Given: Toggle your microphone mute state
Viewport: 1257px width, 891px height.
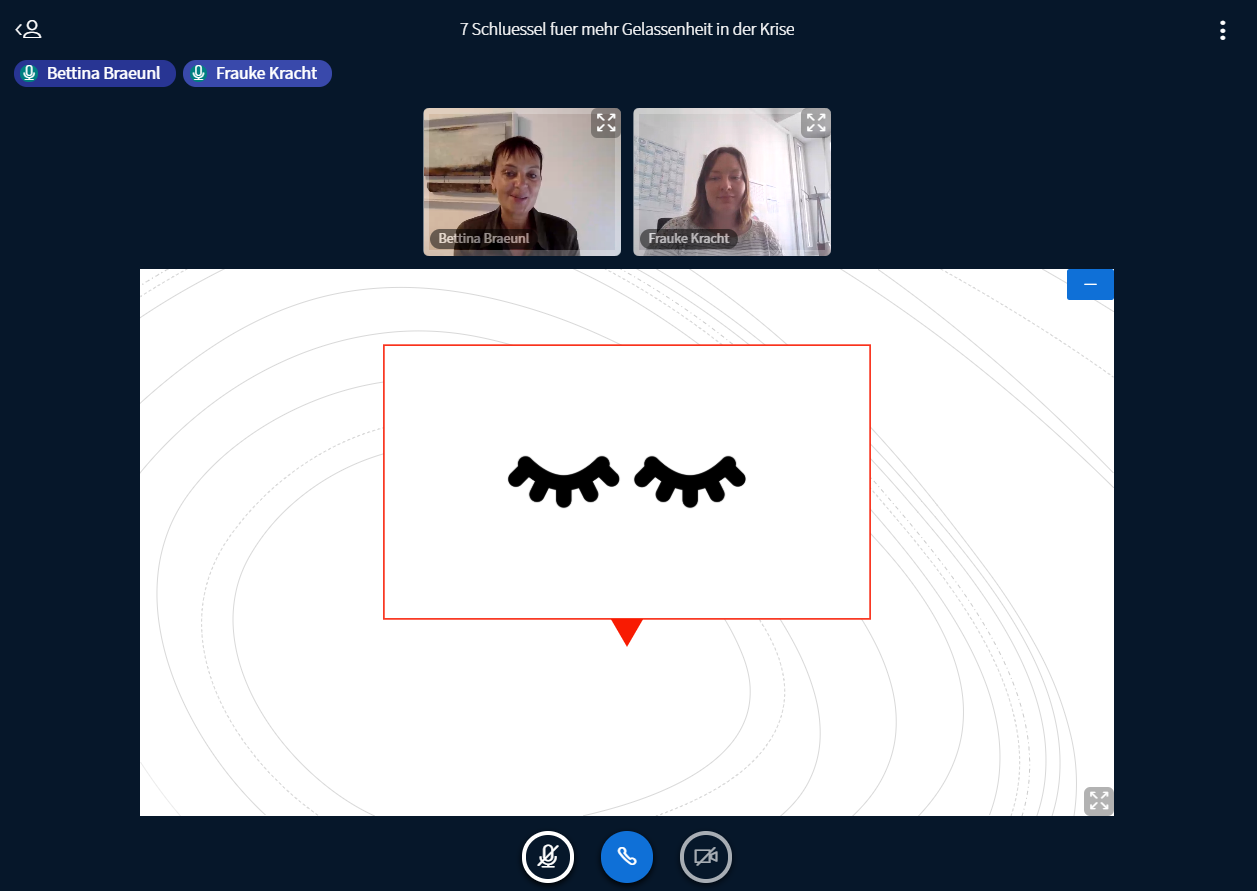Looking at the screenshot, I should (548, 857).
